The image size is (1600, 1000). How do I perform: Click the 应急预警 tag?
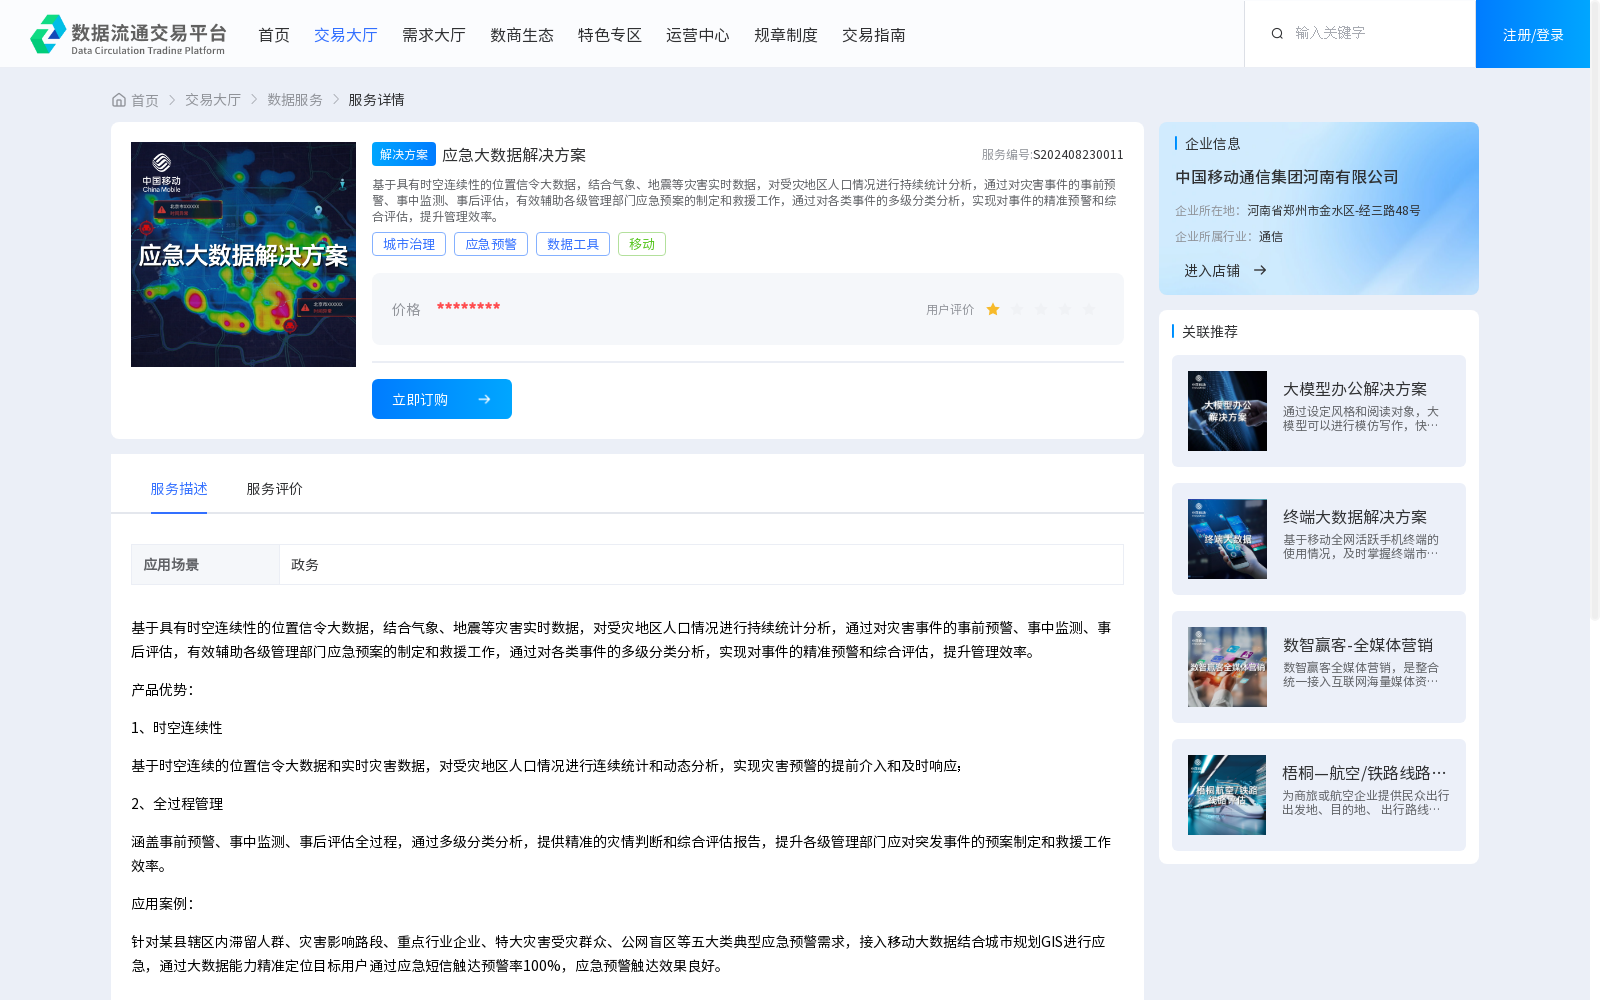pos(491,244)
